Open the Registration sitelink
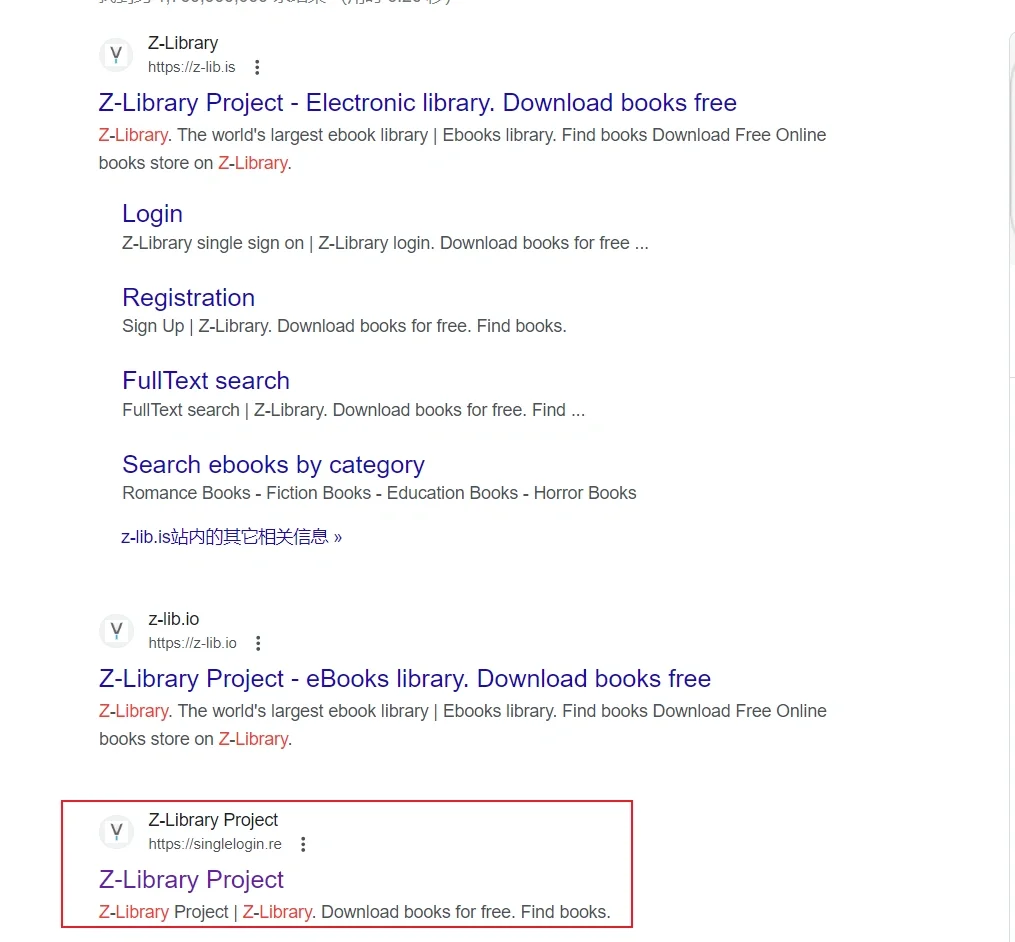Screen dimensions: 1015x942 click(x=188, y=297)
